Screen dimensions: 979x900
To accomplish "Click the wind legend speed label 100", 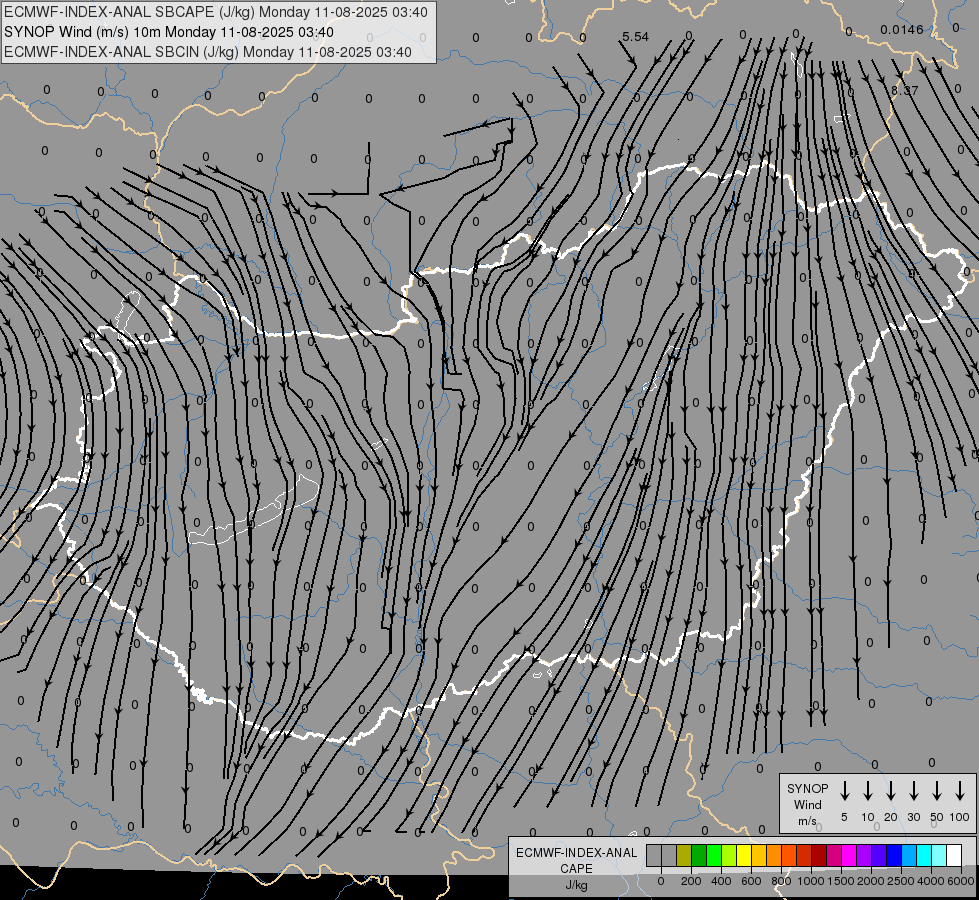I will click(x=960, y=817).
